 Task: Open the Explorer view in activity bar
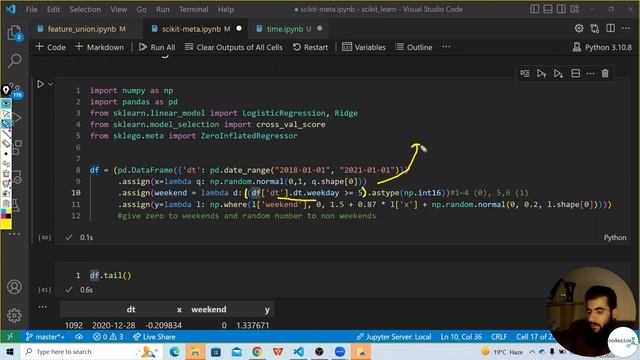(14, 33)
